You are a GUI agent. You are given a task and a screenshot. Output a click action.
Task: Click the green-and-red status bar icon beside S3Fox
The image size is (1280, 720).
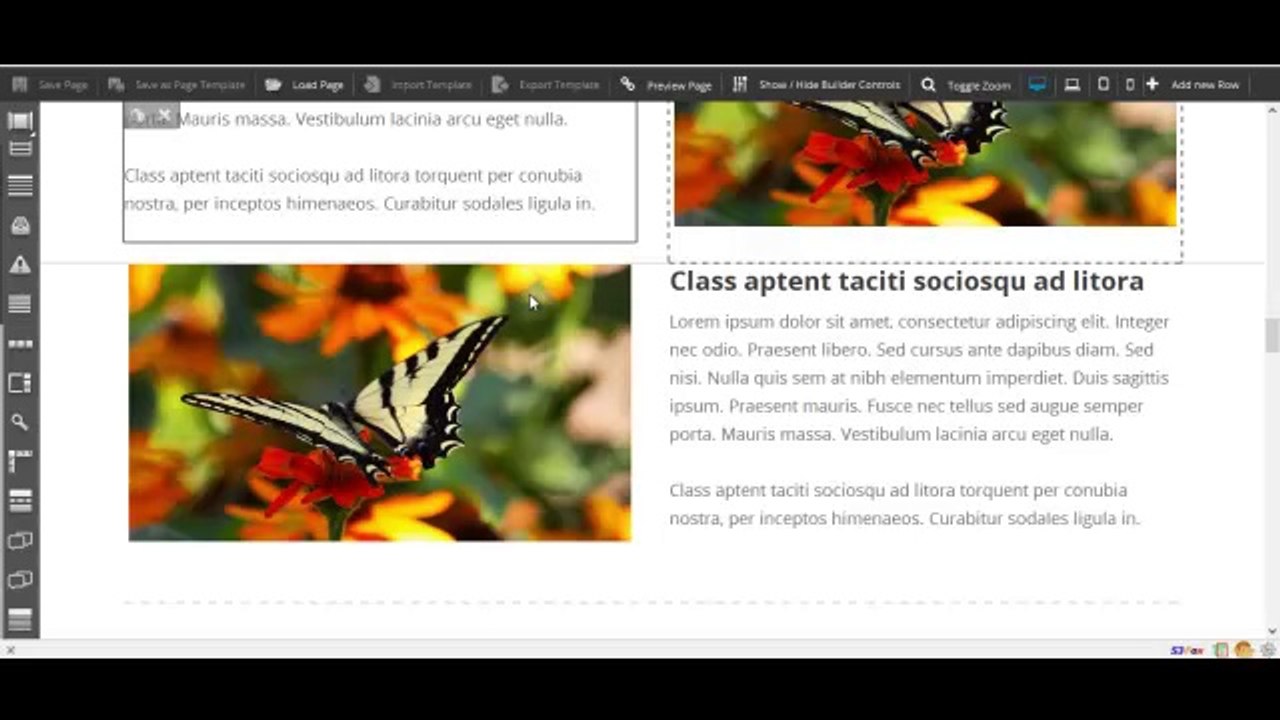1221,650
